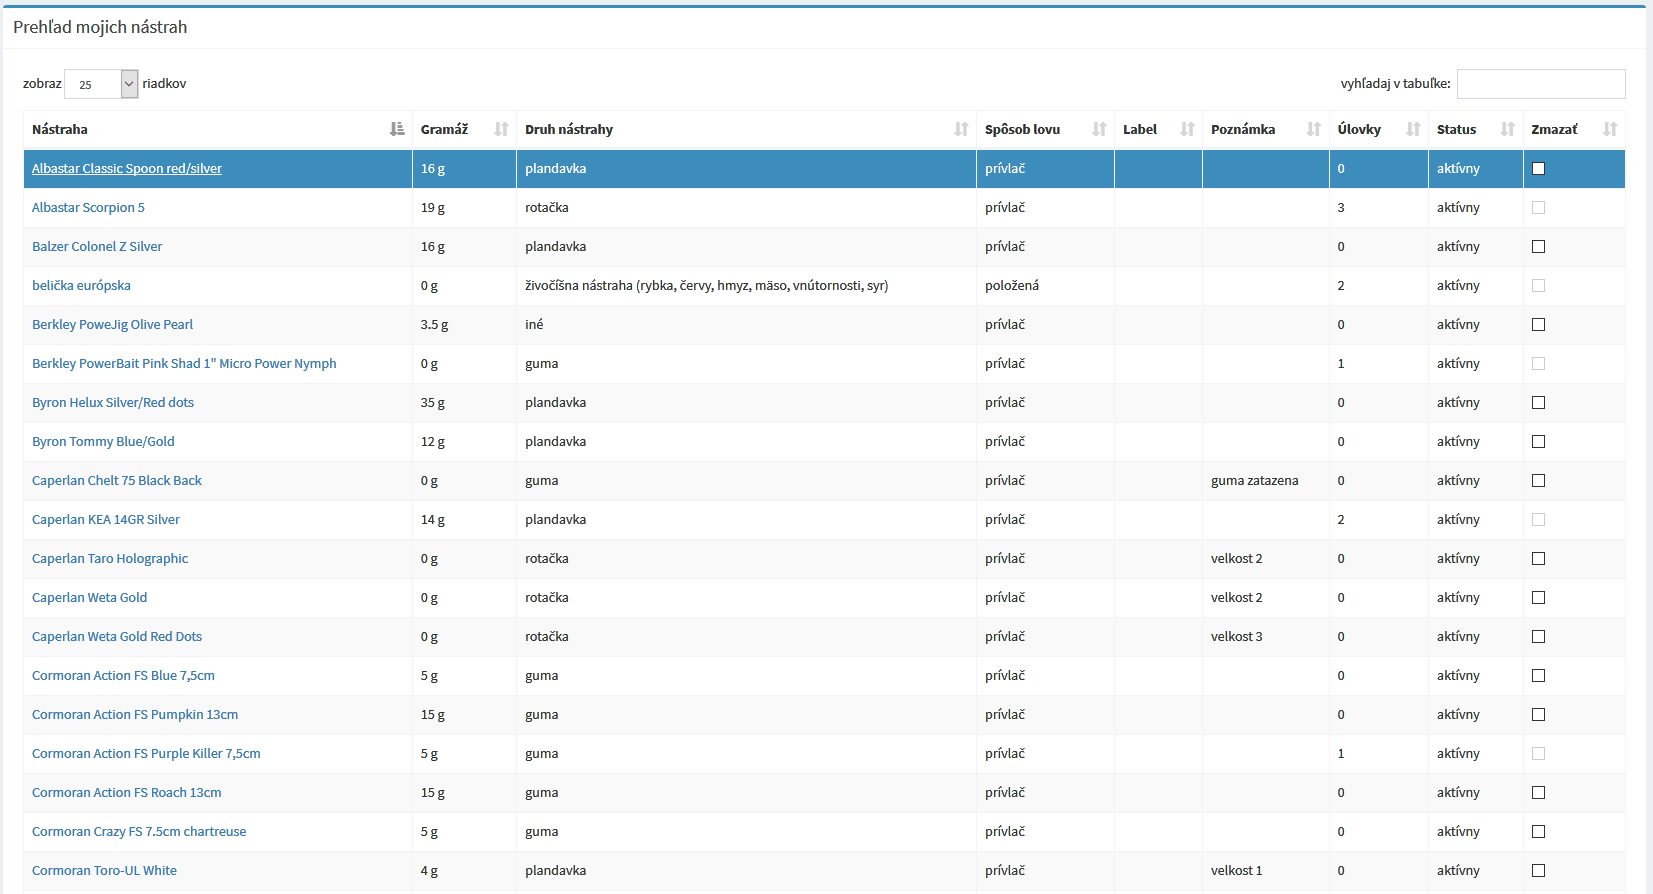Click the 'živočíšna nástraha' bait type cell
Image resolution: width=1653 pixels, height=894 pixels.
707,286
